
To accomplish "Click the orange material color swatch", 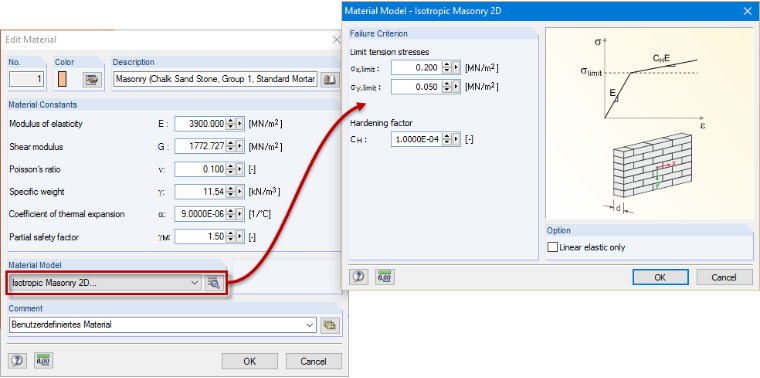I will (62, 79).
